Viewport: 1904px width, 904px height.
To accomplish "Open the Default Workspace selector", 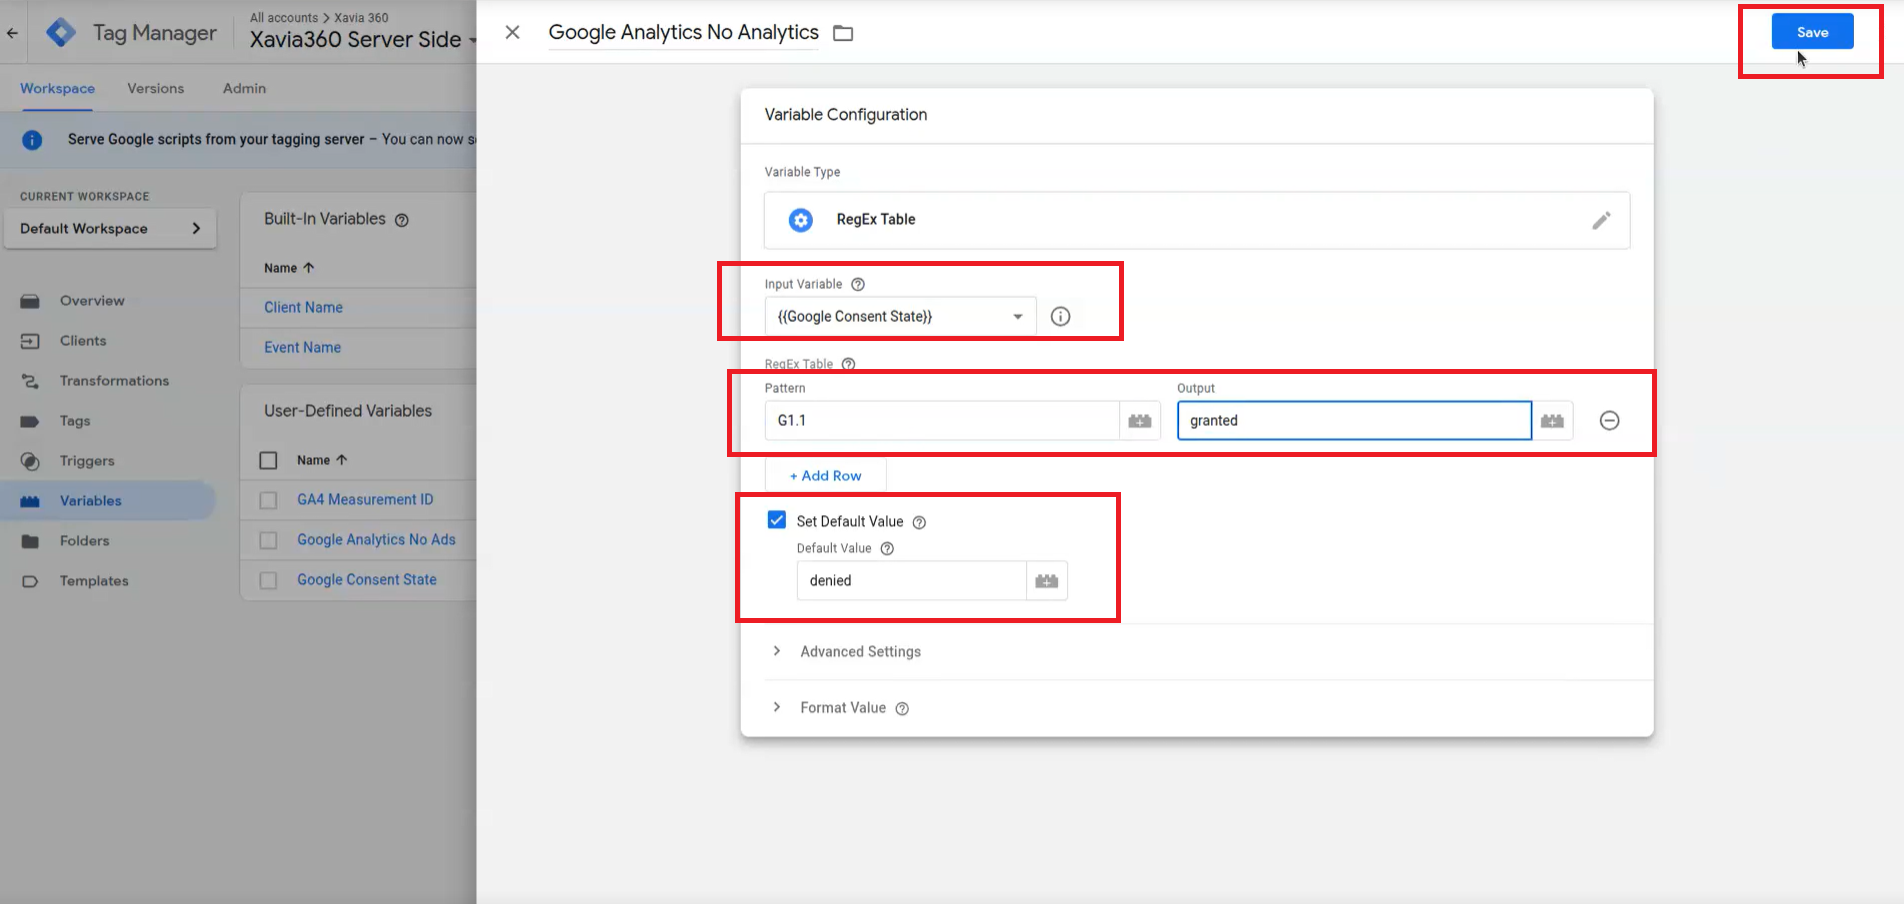I will pos(110,229).
